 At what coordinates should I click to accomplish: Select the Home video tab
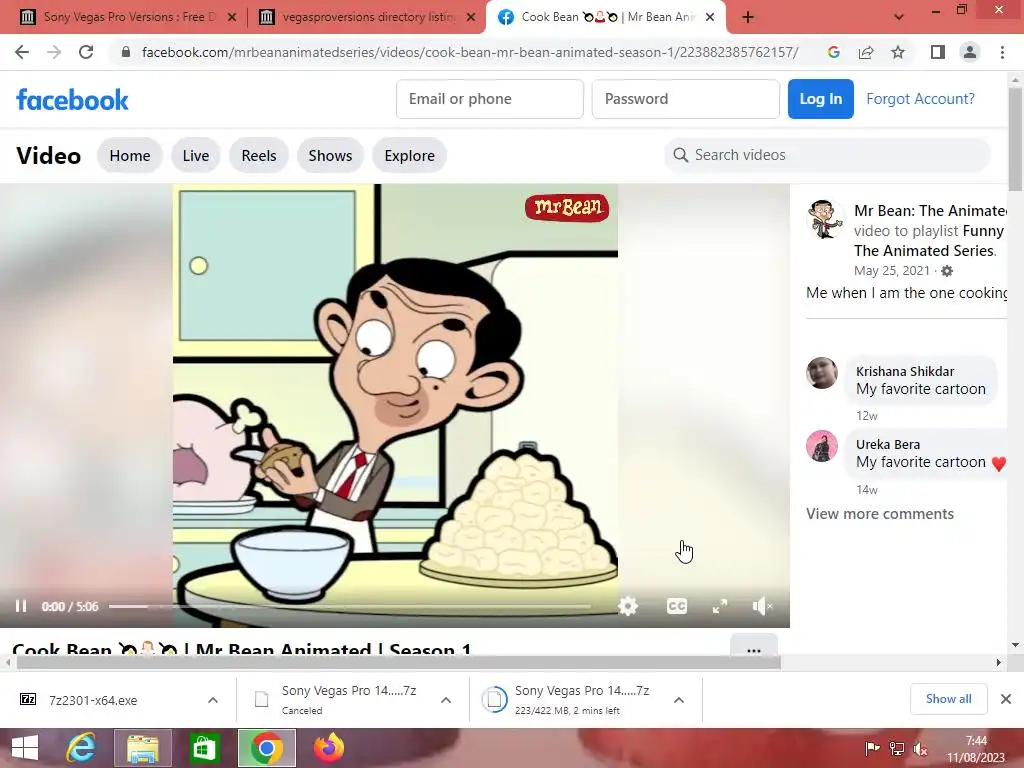[x=130, y=155]
